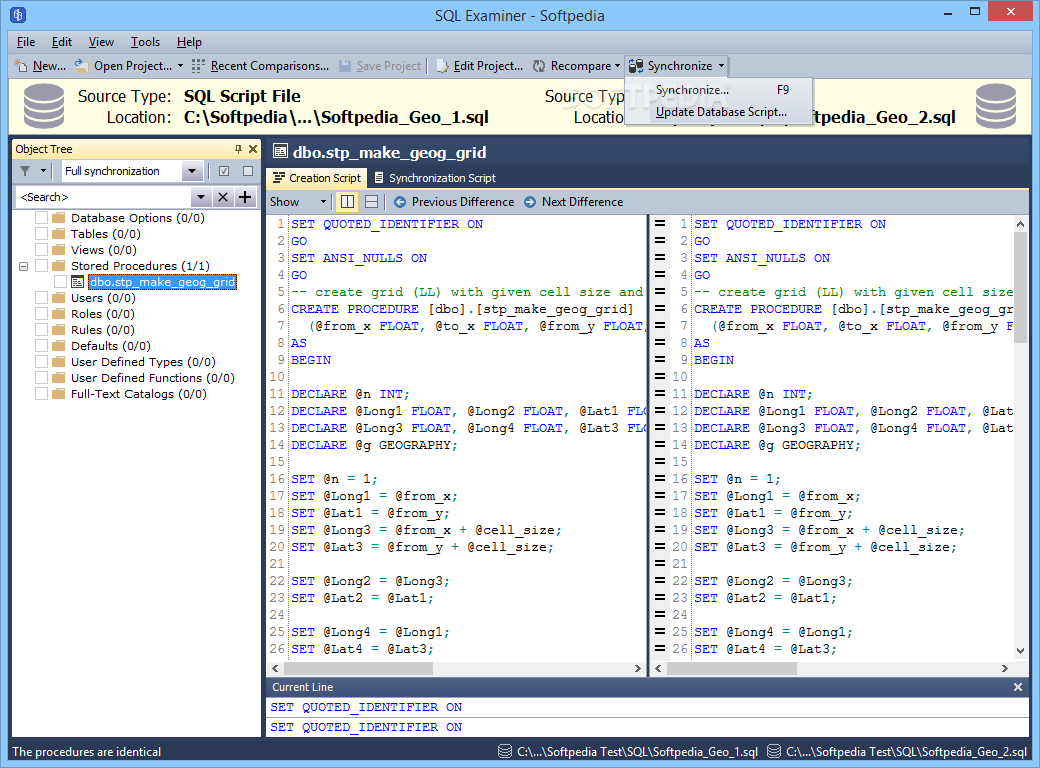Toggle the User Defined Functions checkbox
This screenshot has height=768, width=1040.
pyautogui.click(x=42, y=377)
